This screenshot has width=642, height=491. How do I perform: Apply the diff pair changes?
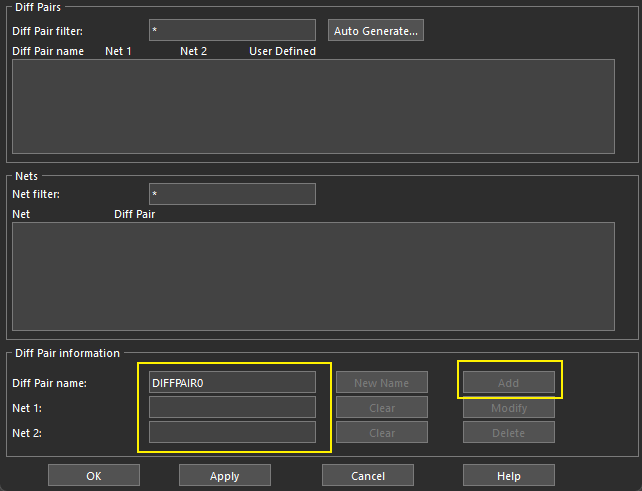tap(225, 476)
